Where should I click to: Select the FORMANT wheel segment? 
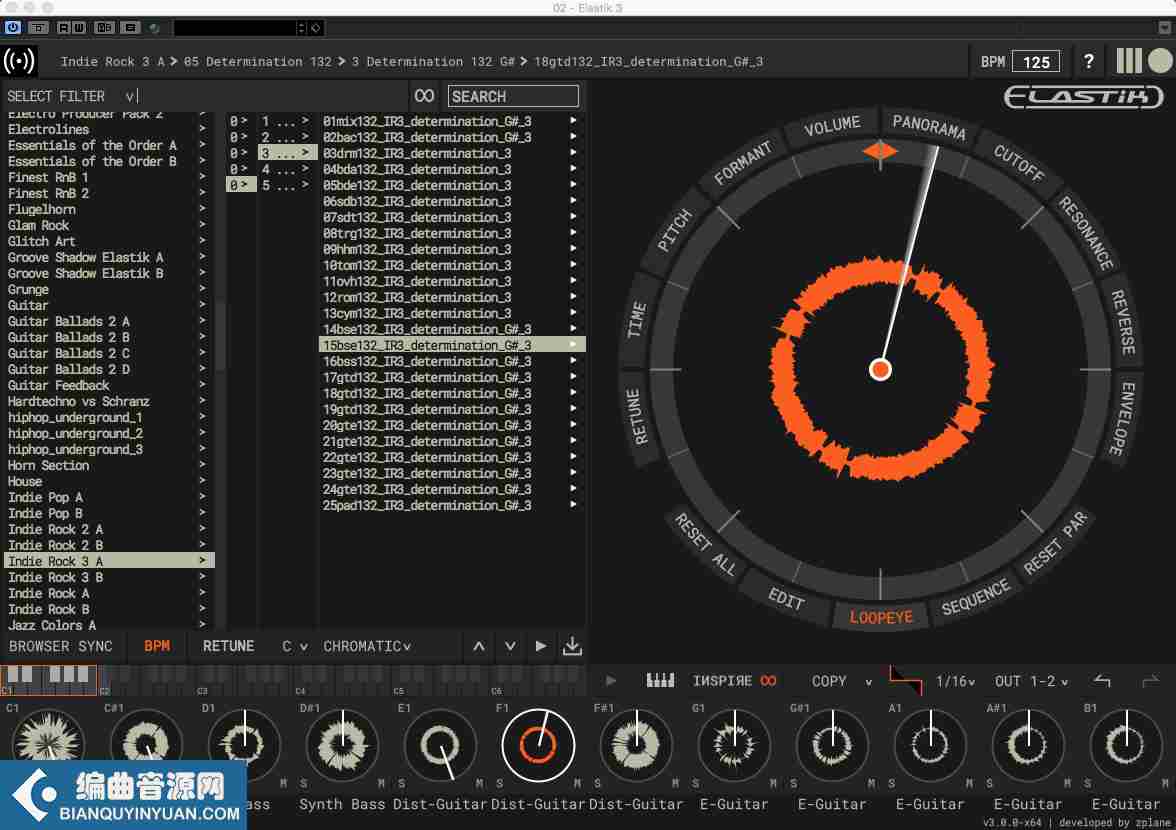[742, 163]
